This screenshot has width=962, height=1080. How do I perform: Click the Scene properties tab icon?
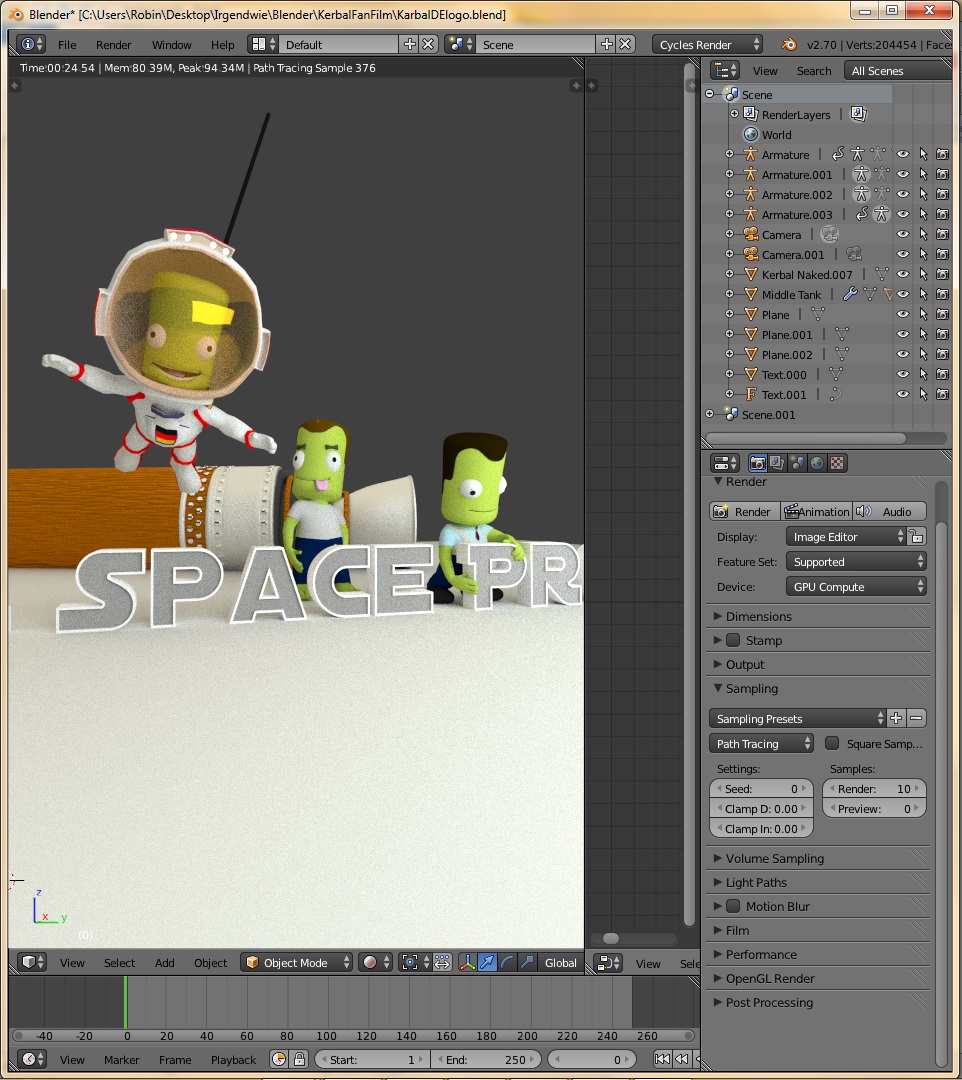click(797, 463)
